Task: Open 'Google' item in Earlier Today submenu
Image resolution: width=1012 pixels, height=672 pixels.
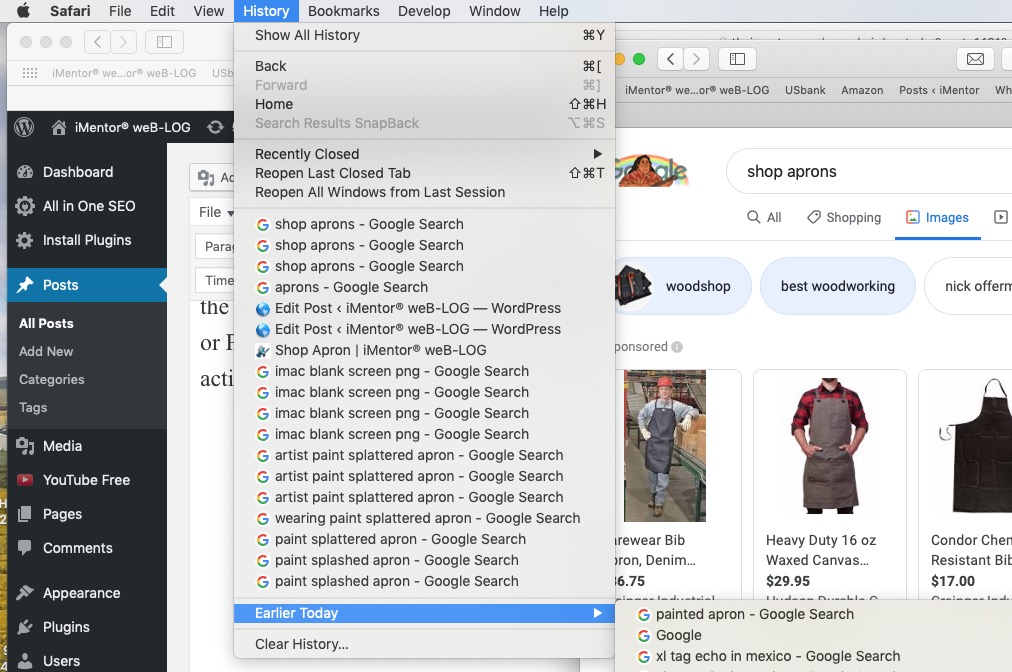Action: [x=813, y=635]
